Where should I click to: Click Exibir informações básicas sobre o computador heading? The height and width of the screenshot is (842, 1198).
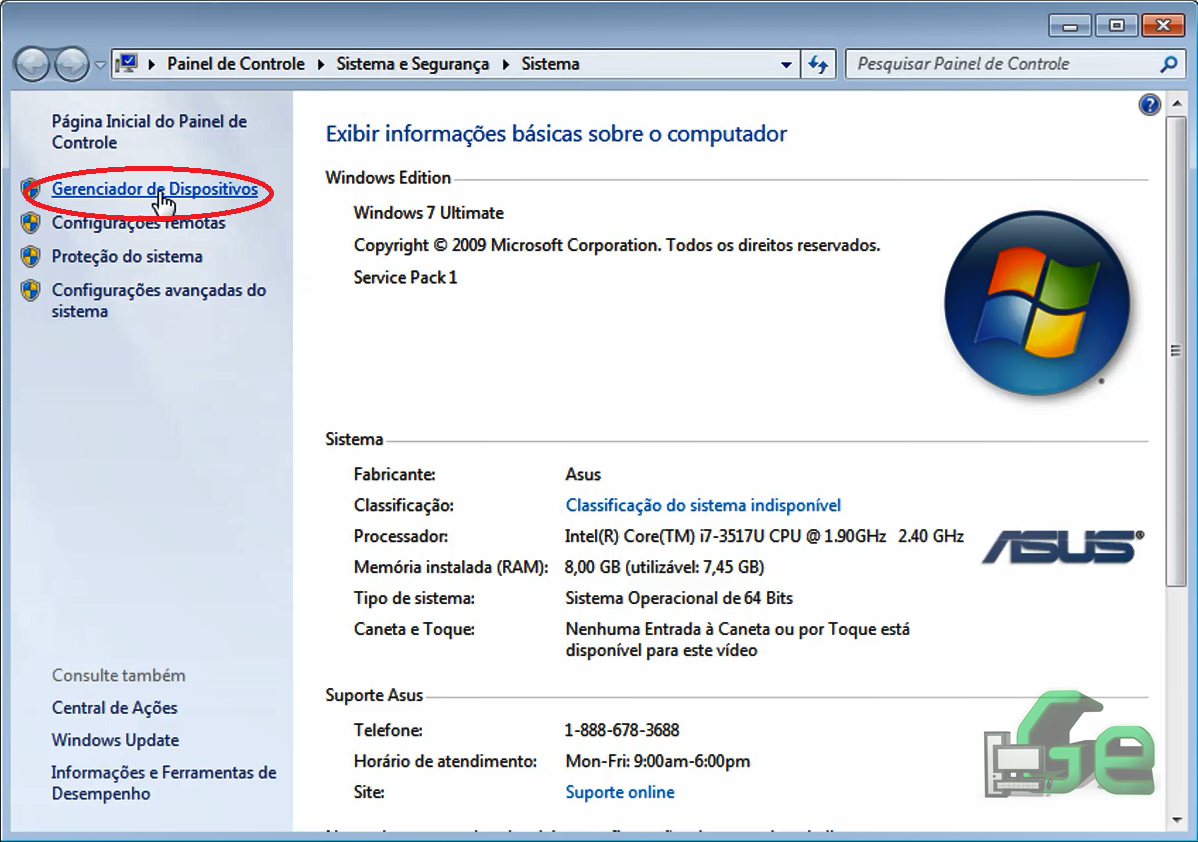(556, 134)
